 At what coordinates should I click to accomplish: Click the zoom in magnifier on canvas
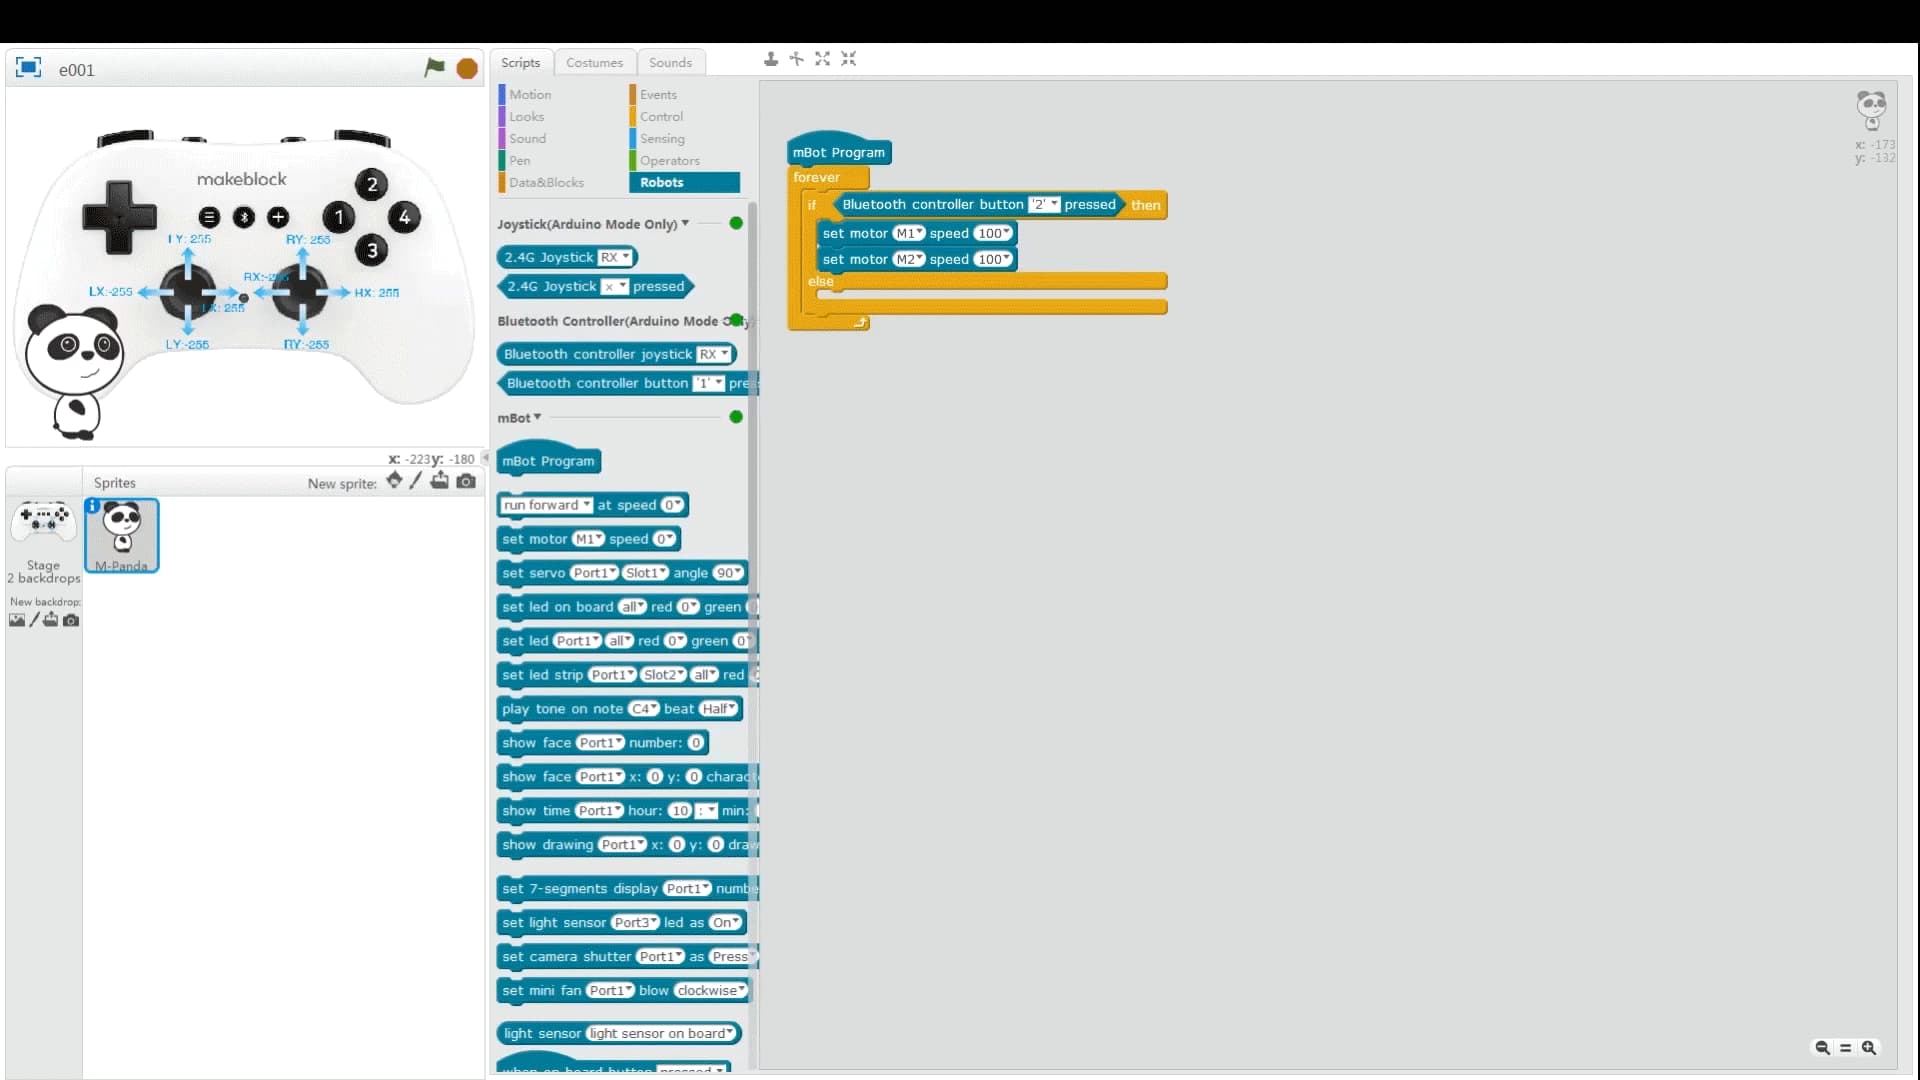tap(1868, 1048)
